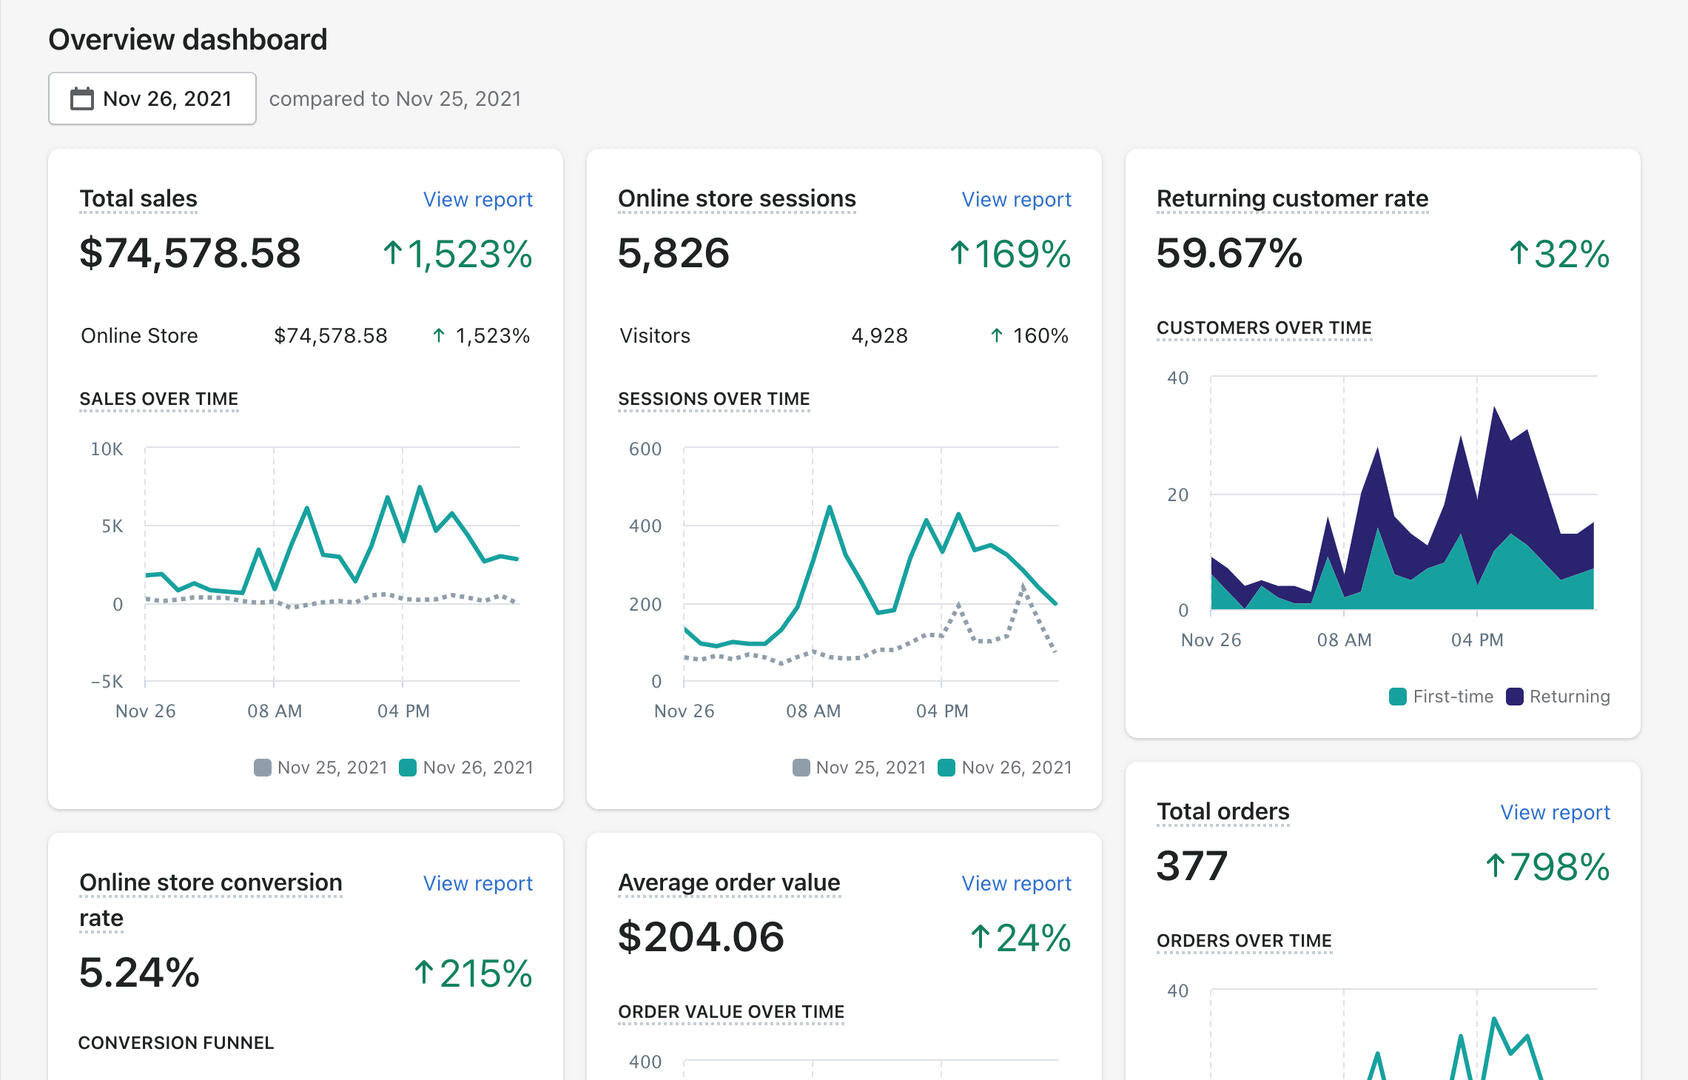The height and width of the screenshot is (1080, 1688).
Task: Click the SALES OVER TIME chart label
Action: pyautogui.click(x=159, y=399)
